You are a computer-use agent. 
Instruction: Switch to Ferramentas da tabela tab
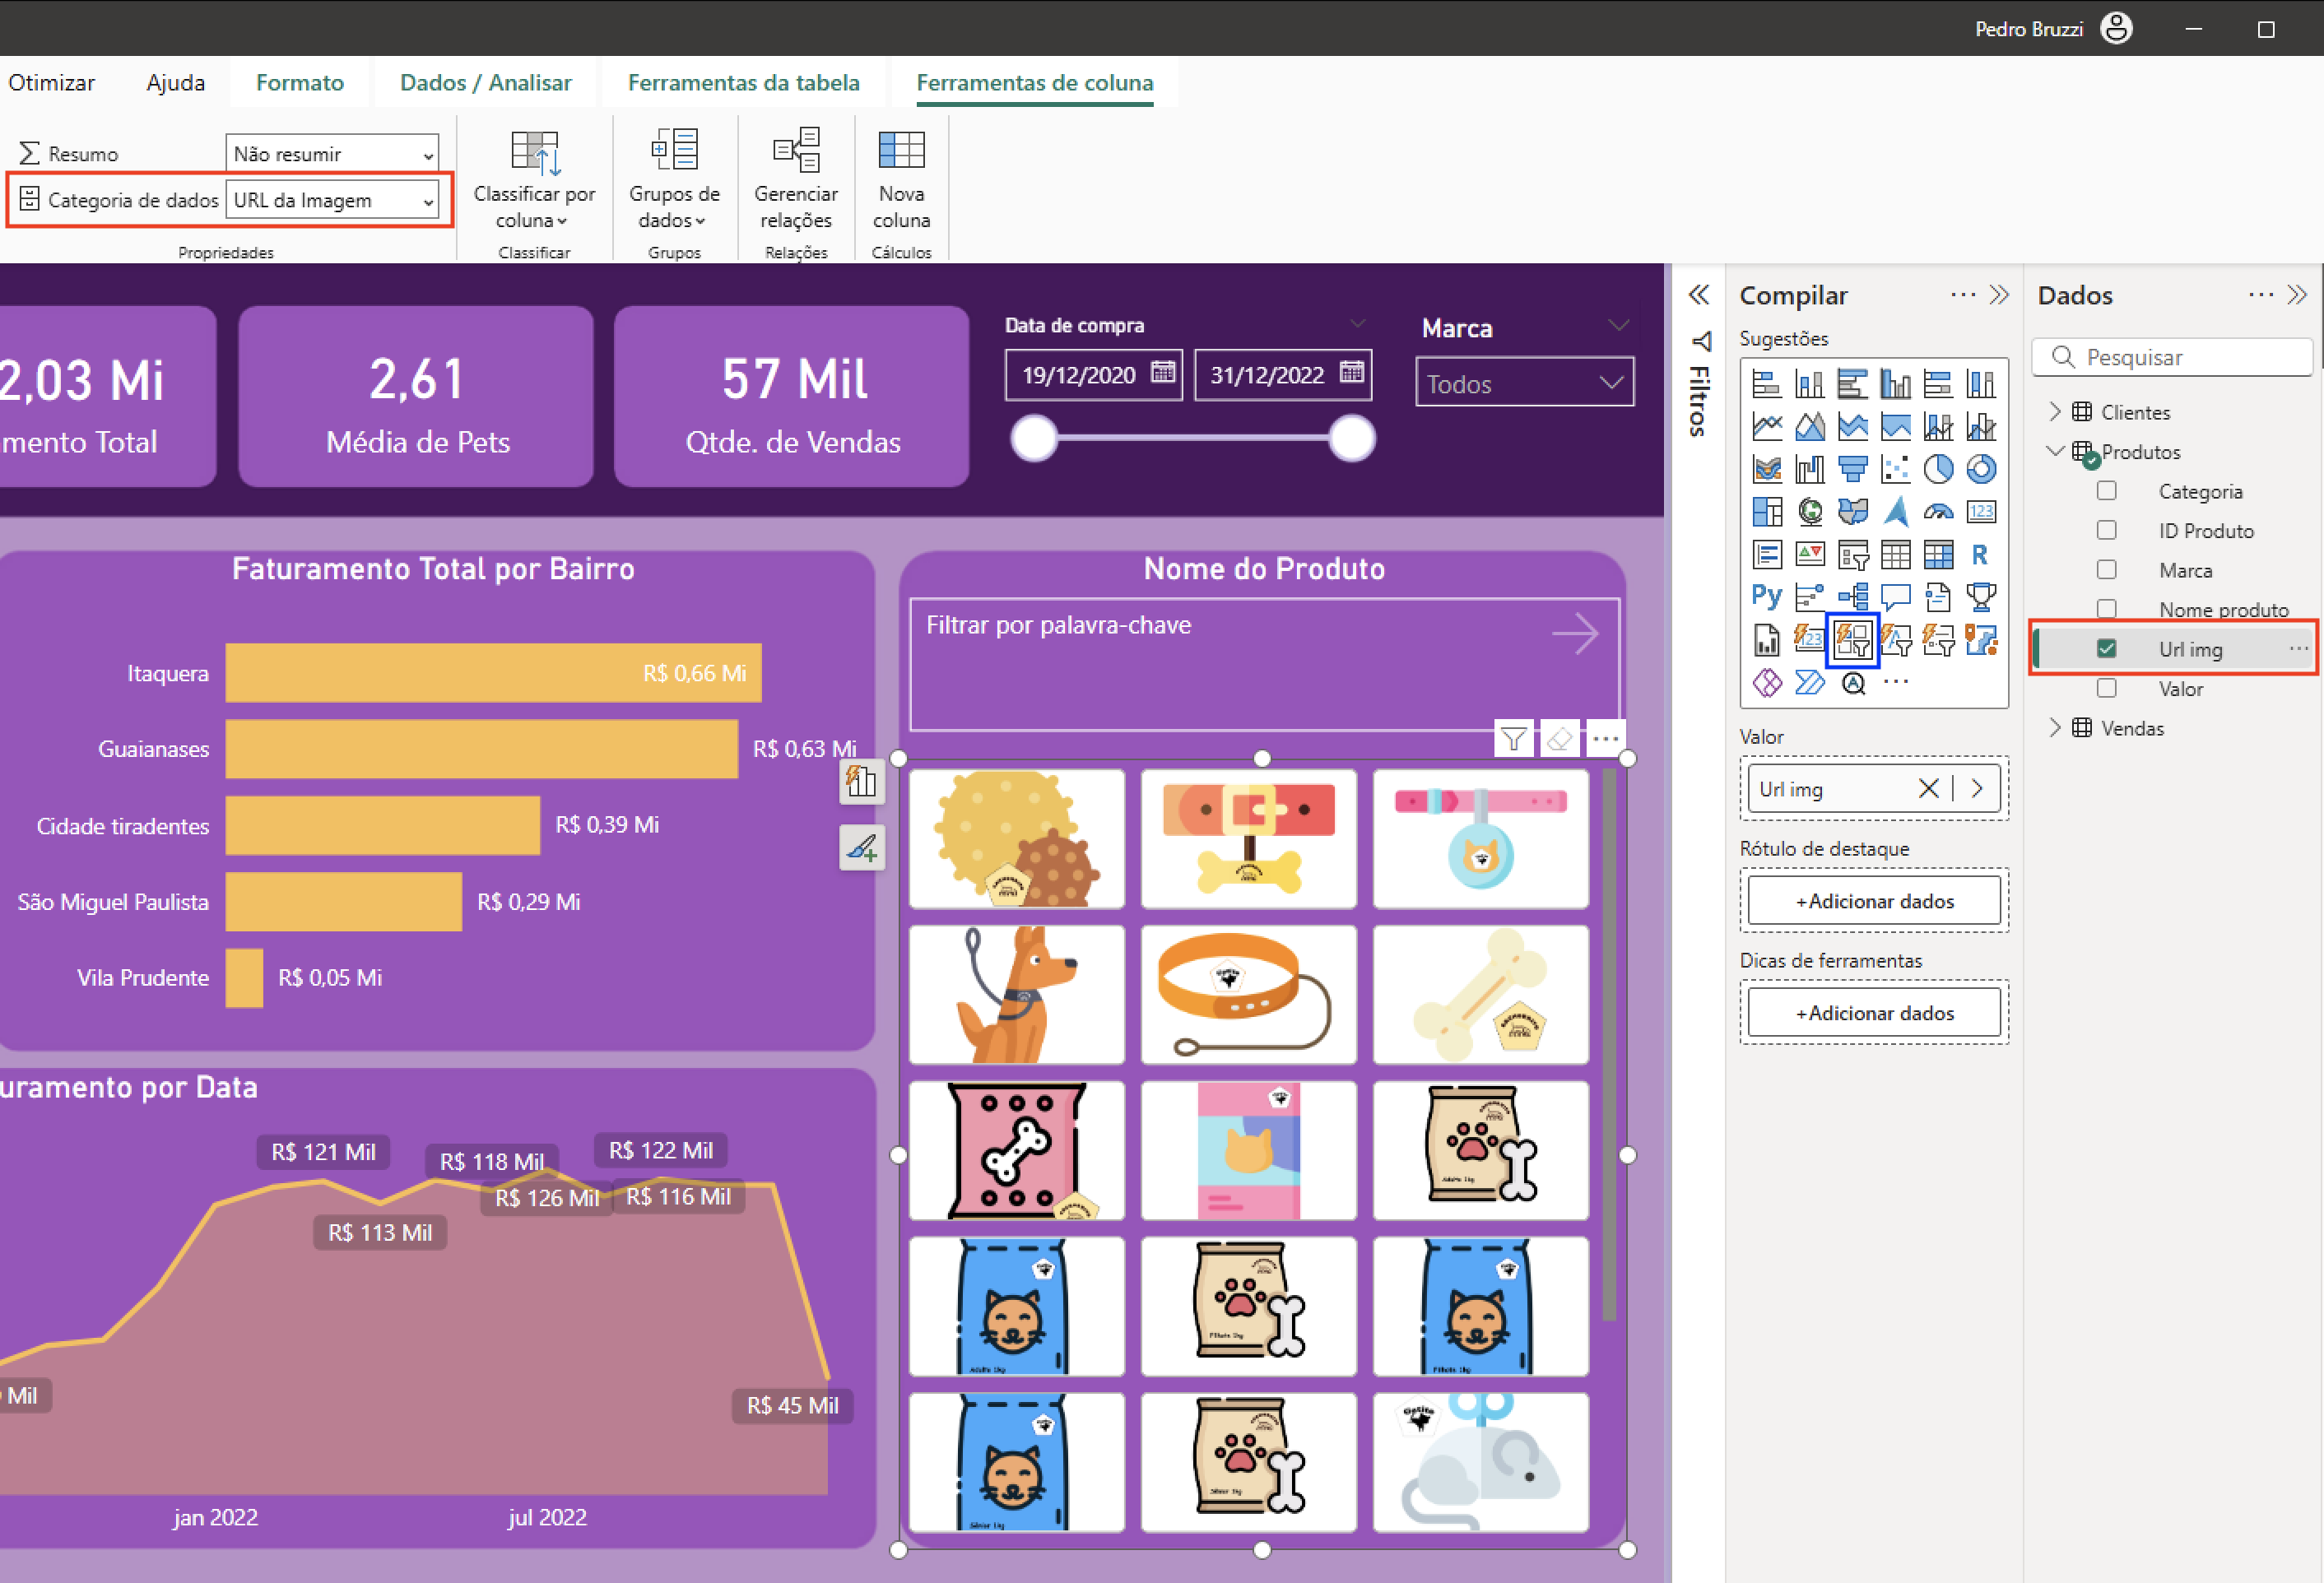[743, 83]
